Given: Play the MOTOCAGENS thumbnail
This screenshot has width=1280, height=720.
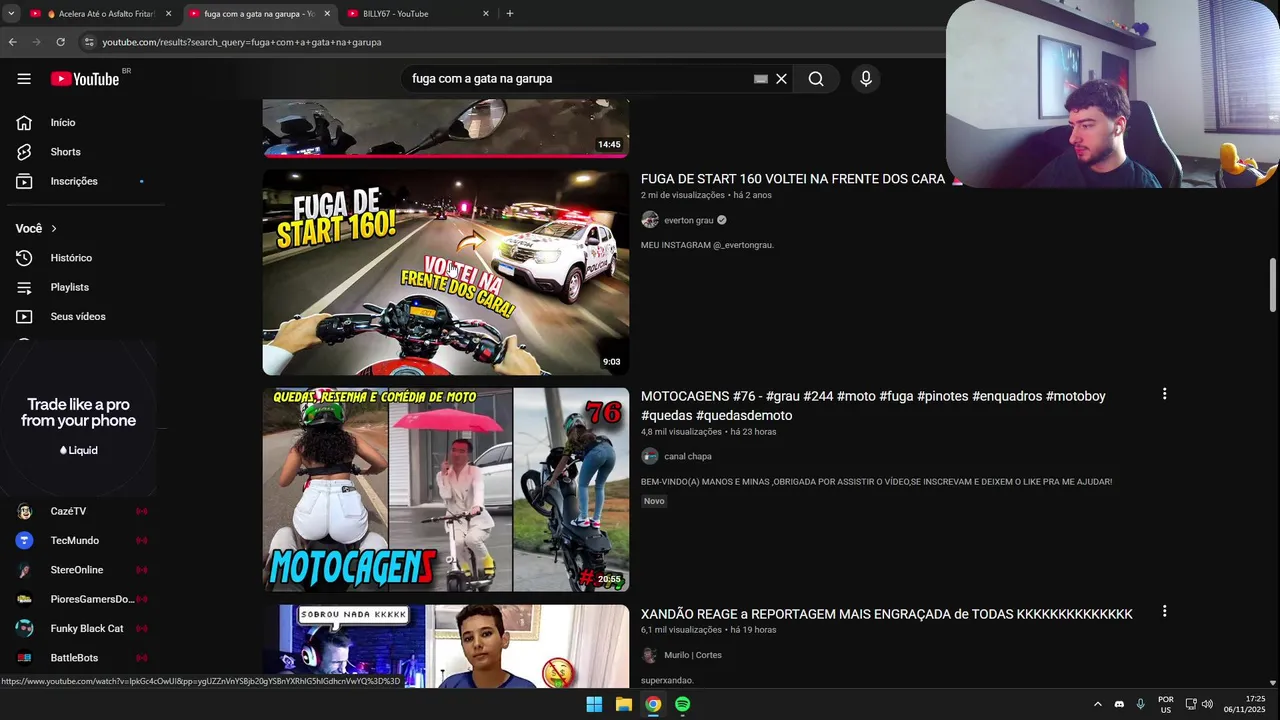Looking at the screenshot, I should point(446,490).
